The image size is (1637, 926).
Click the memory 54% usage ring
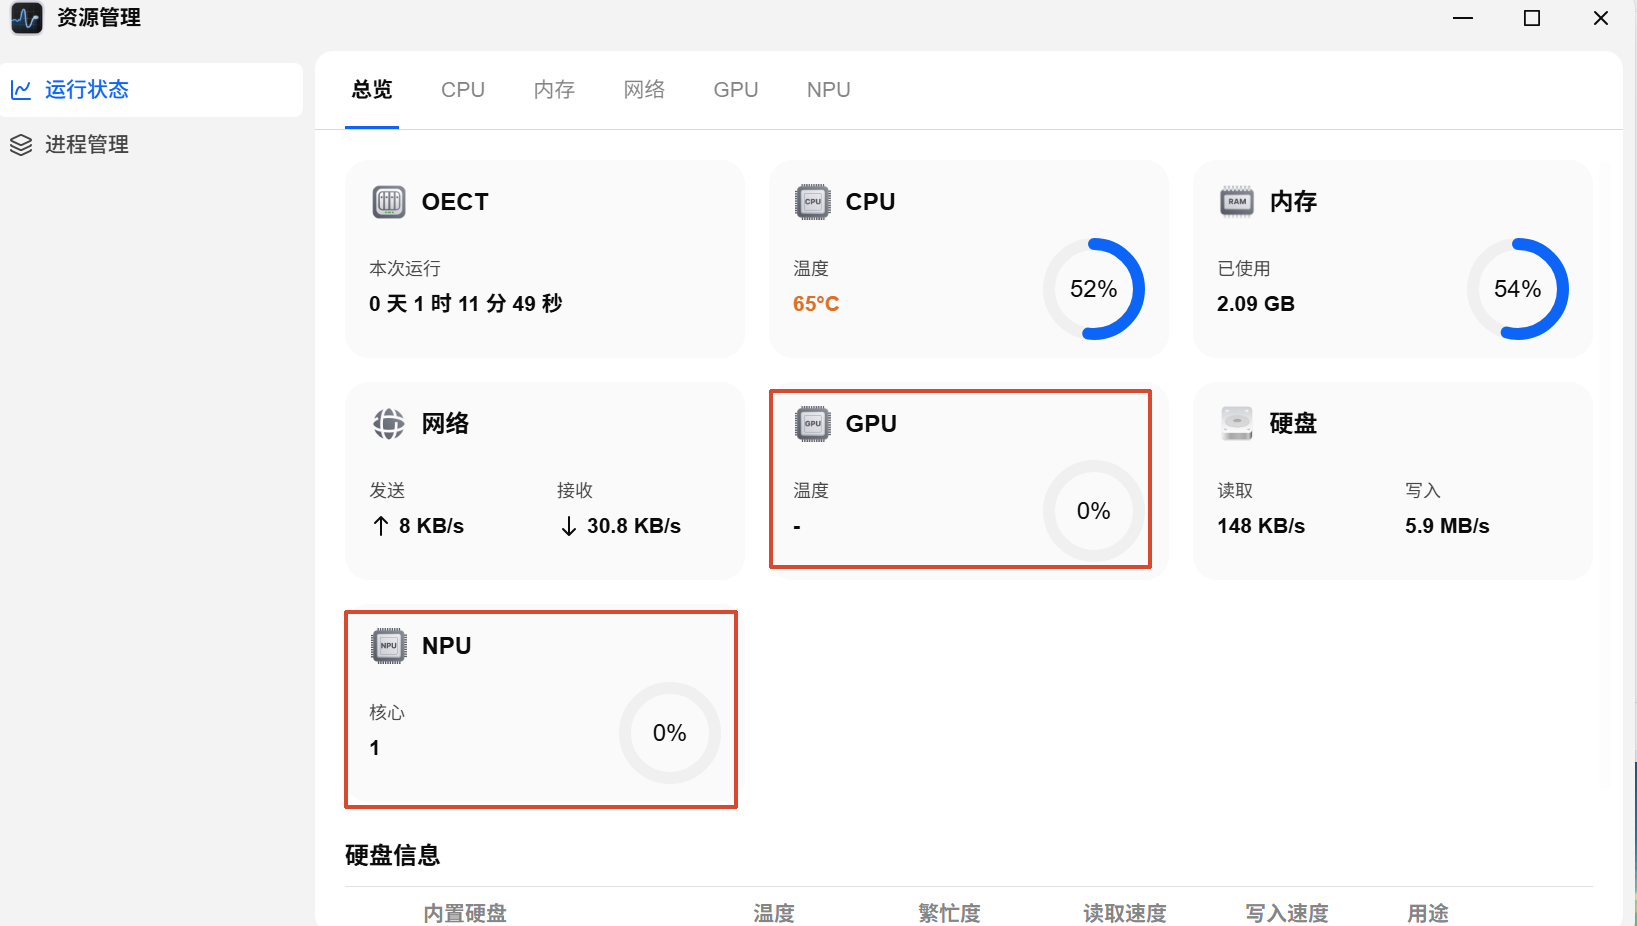[x=1518, y=289]
